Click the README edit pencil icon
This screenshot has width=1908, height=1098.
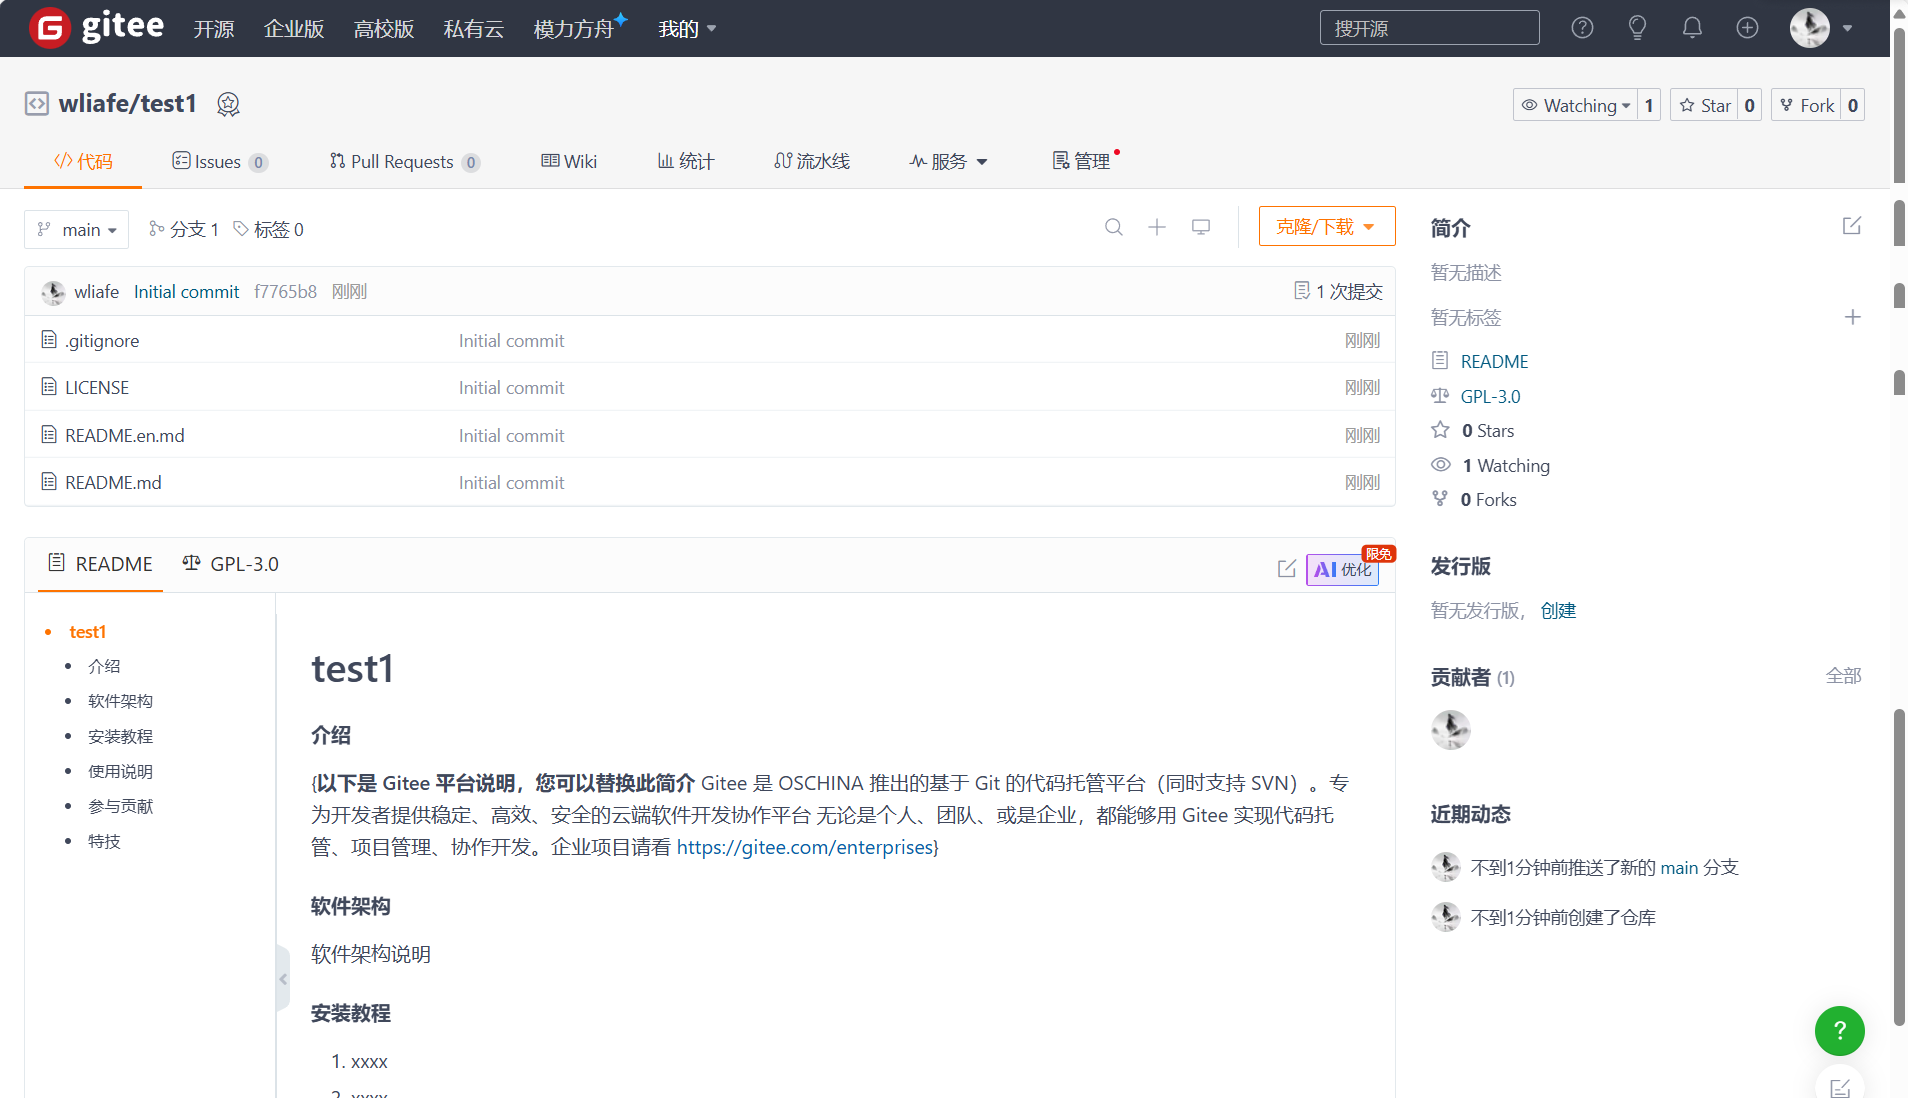coord(1287,569)
